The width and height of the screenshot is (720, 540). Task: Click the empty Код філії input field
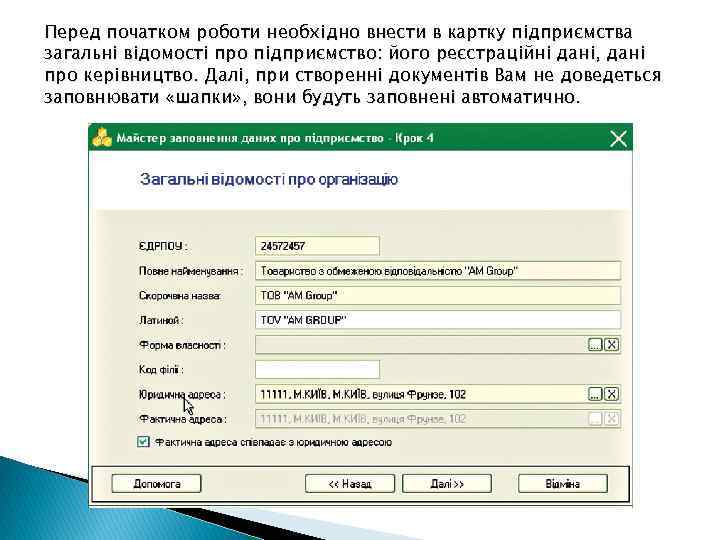click(x=317, y=369)
